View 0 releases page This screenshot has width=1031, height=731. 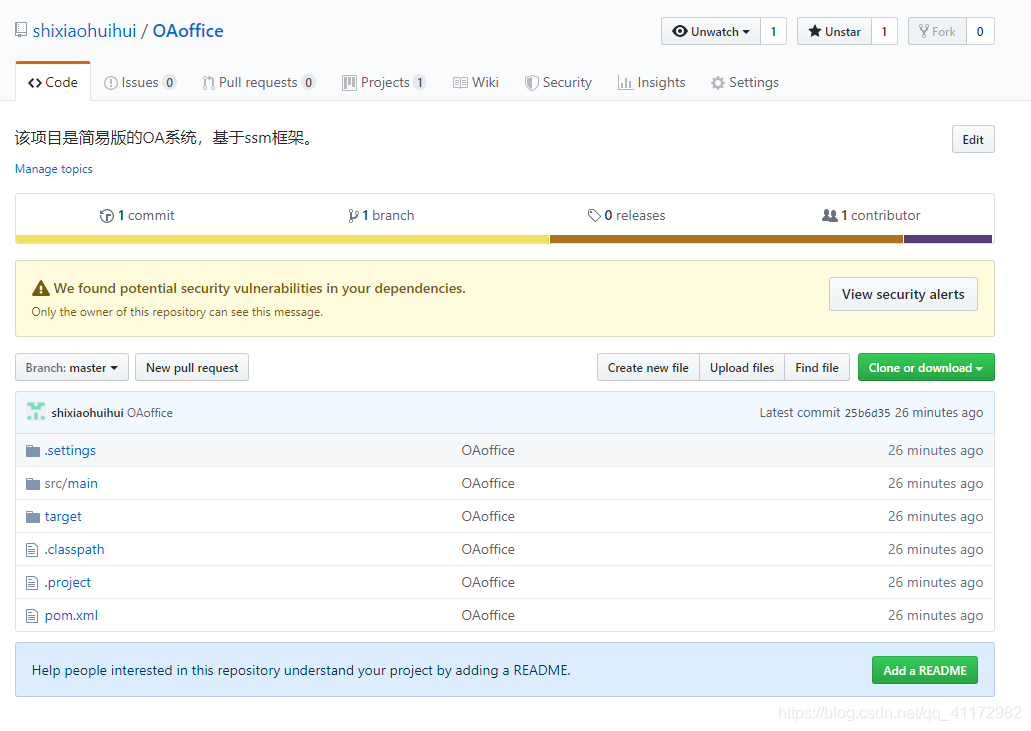click(x=627, y=216)
